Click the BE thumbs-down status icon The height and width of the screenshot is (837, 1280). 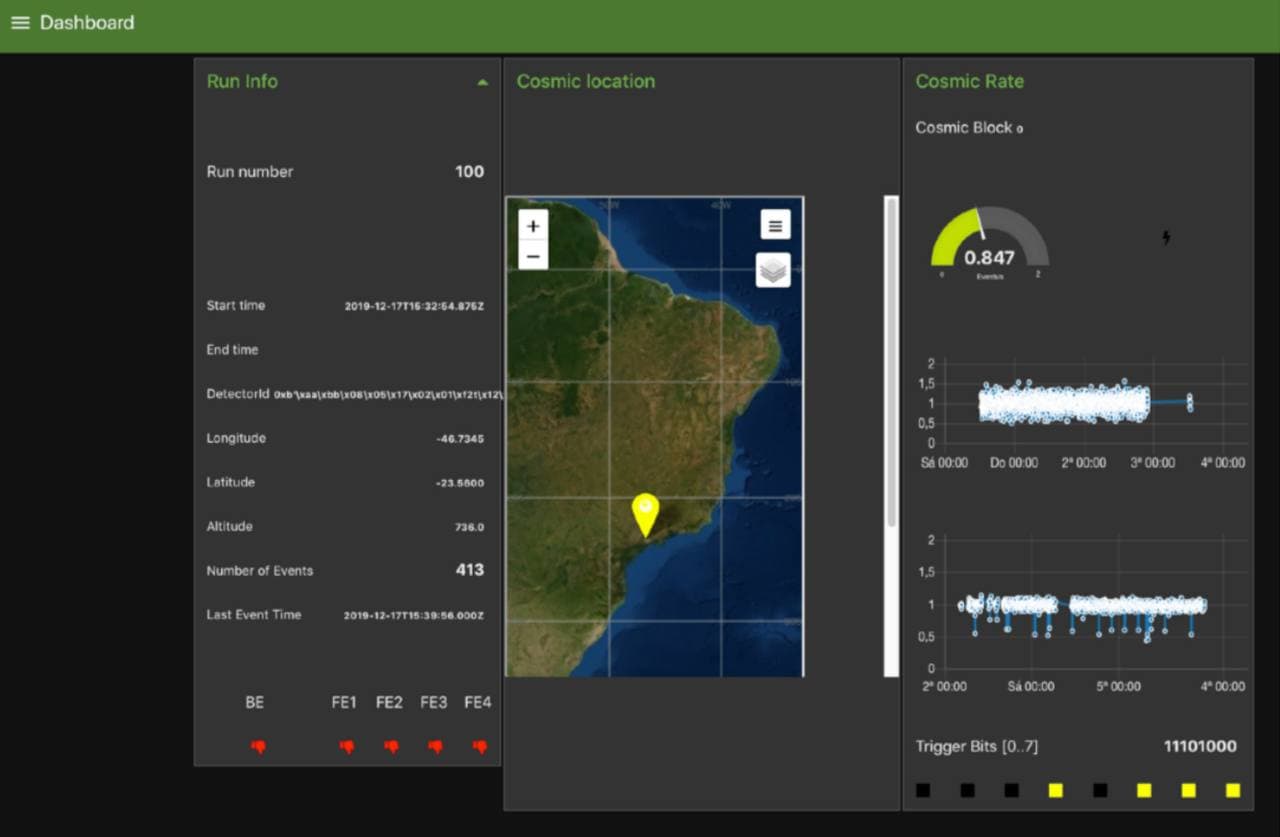tap(258, 747)
